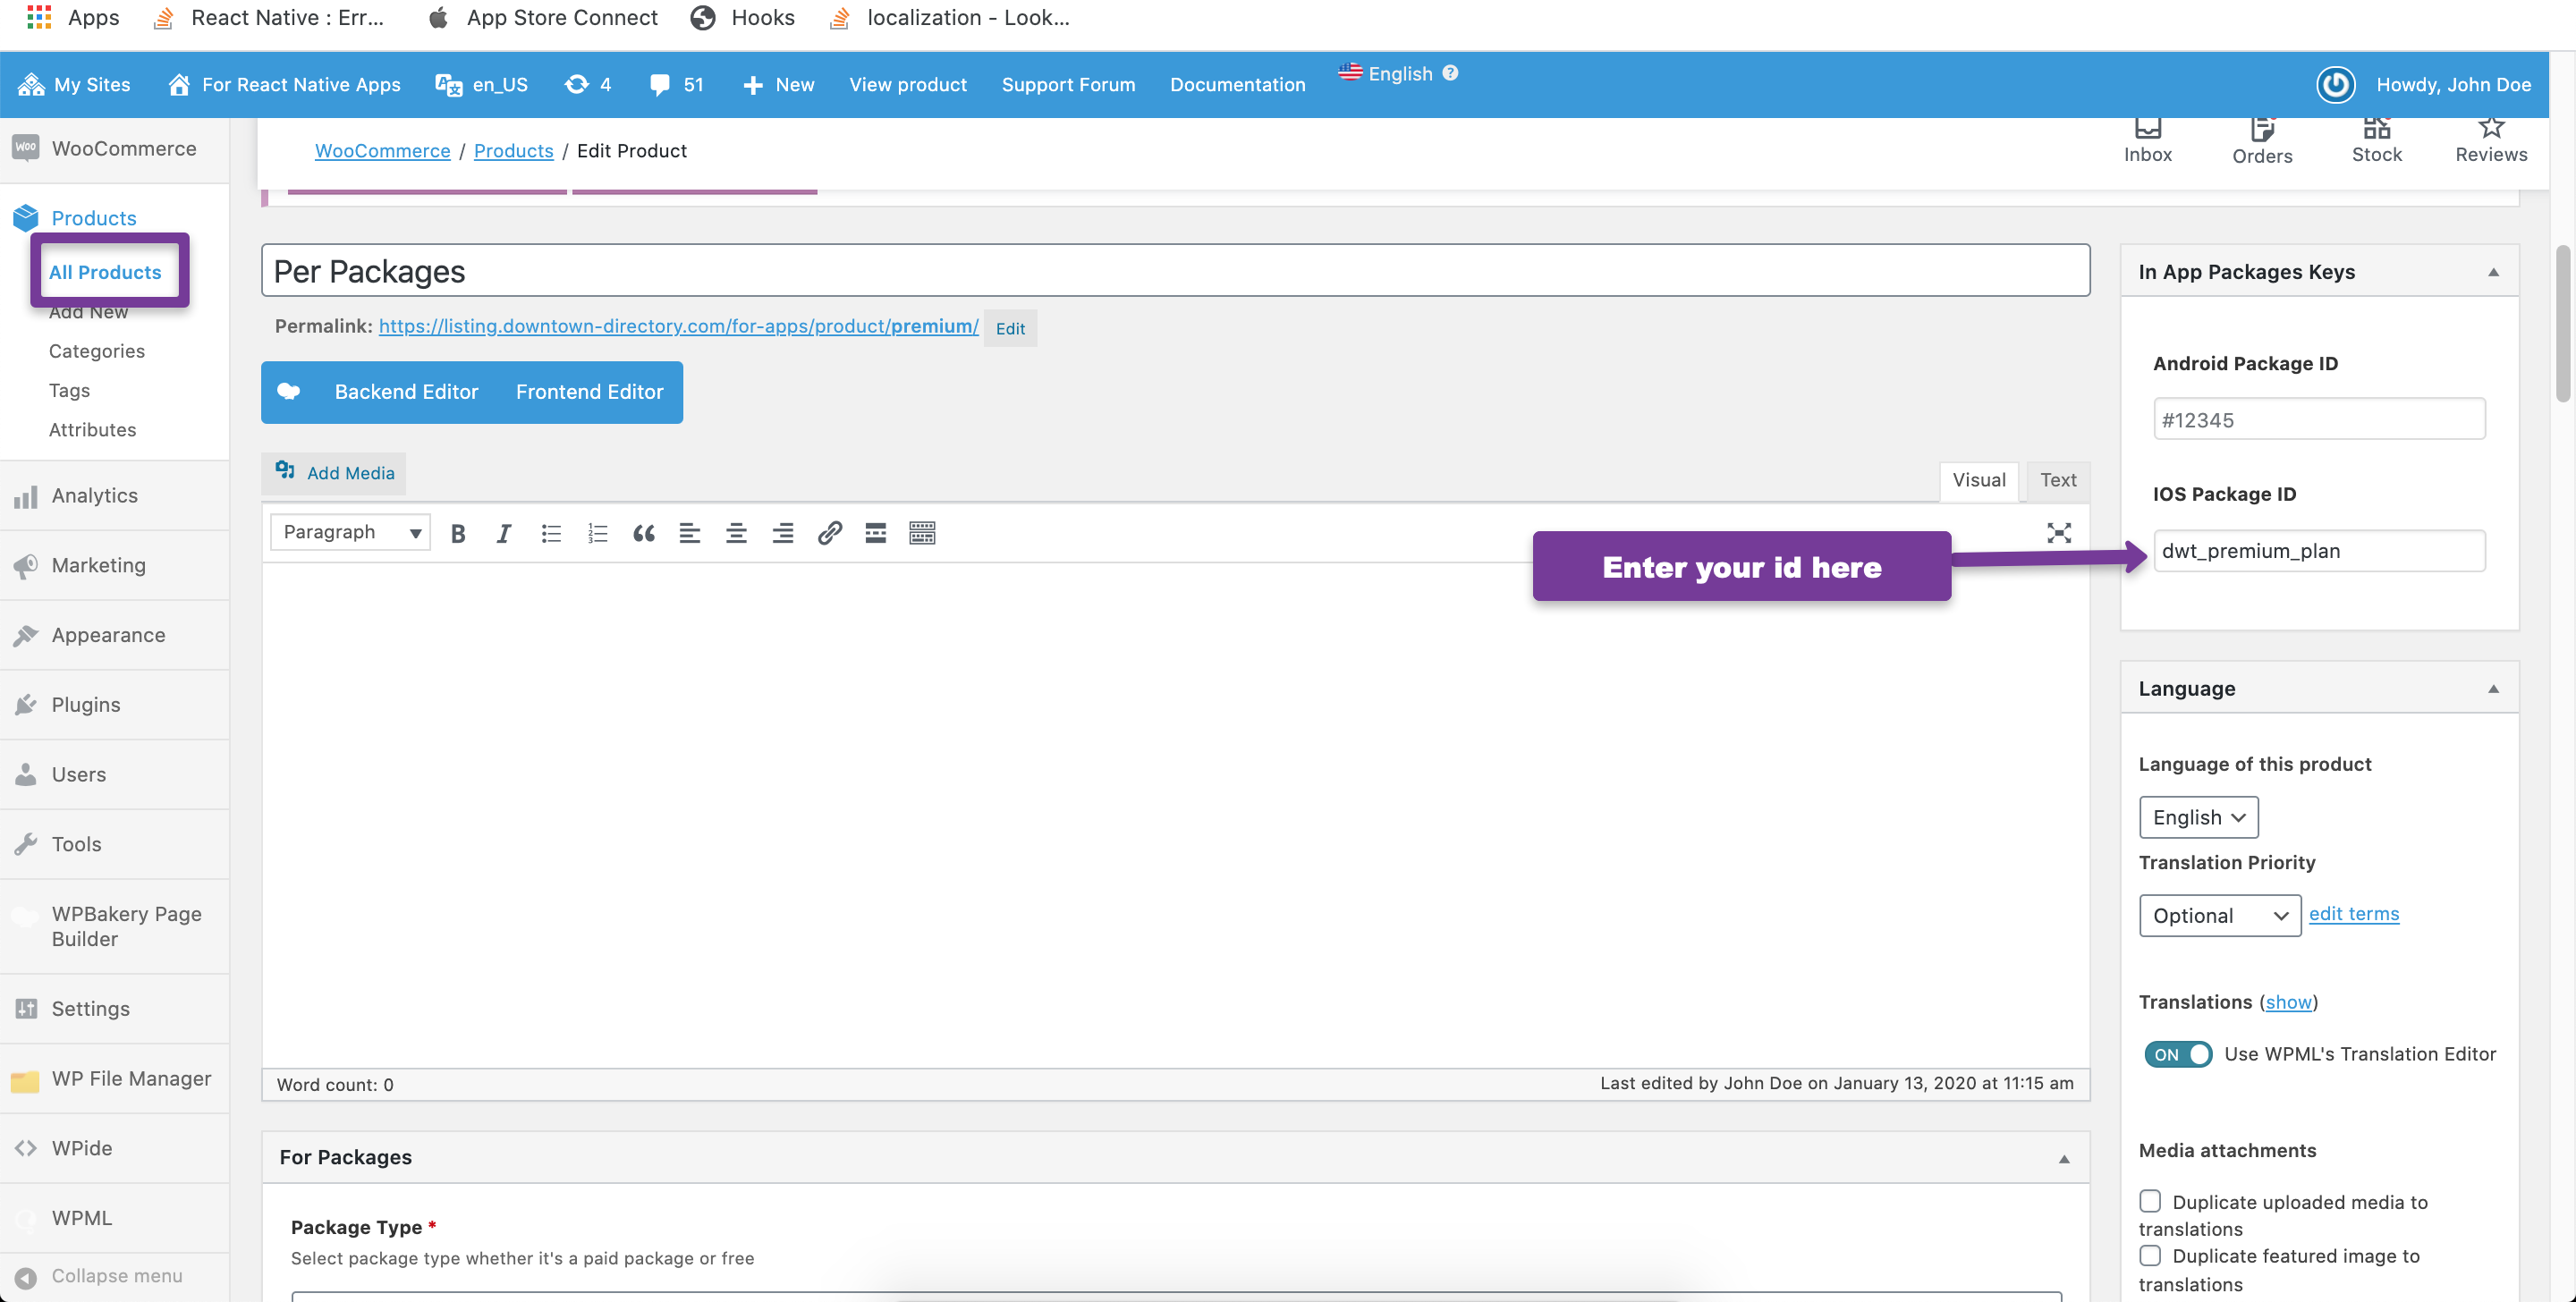Screen dimensions: 2576x1302
Task: Open the Reviews activity panel
Action: click(2491, 141)
